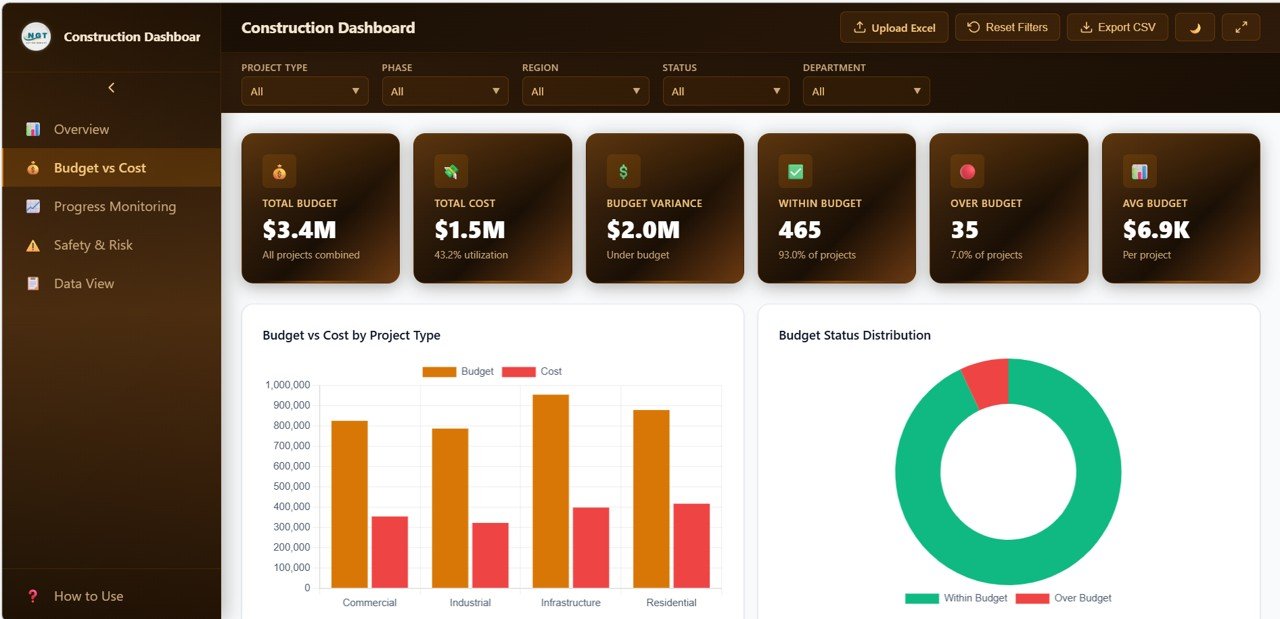Collapse the sidebar using the left chevron
The image size is (1280, 619).
(111, 88)
